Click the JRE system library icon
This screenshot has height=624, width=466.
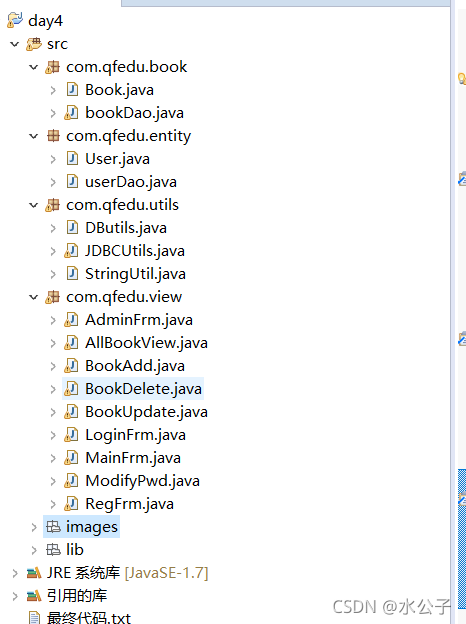pos(34,573)
